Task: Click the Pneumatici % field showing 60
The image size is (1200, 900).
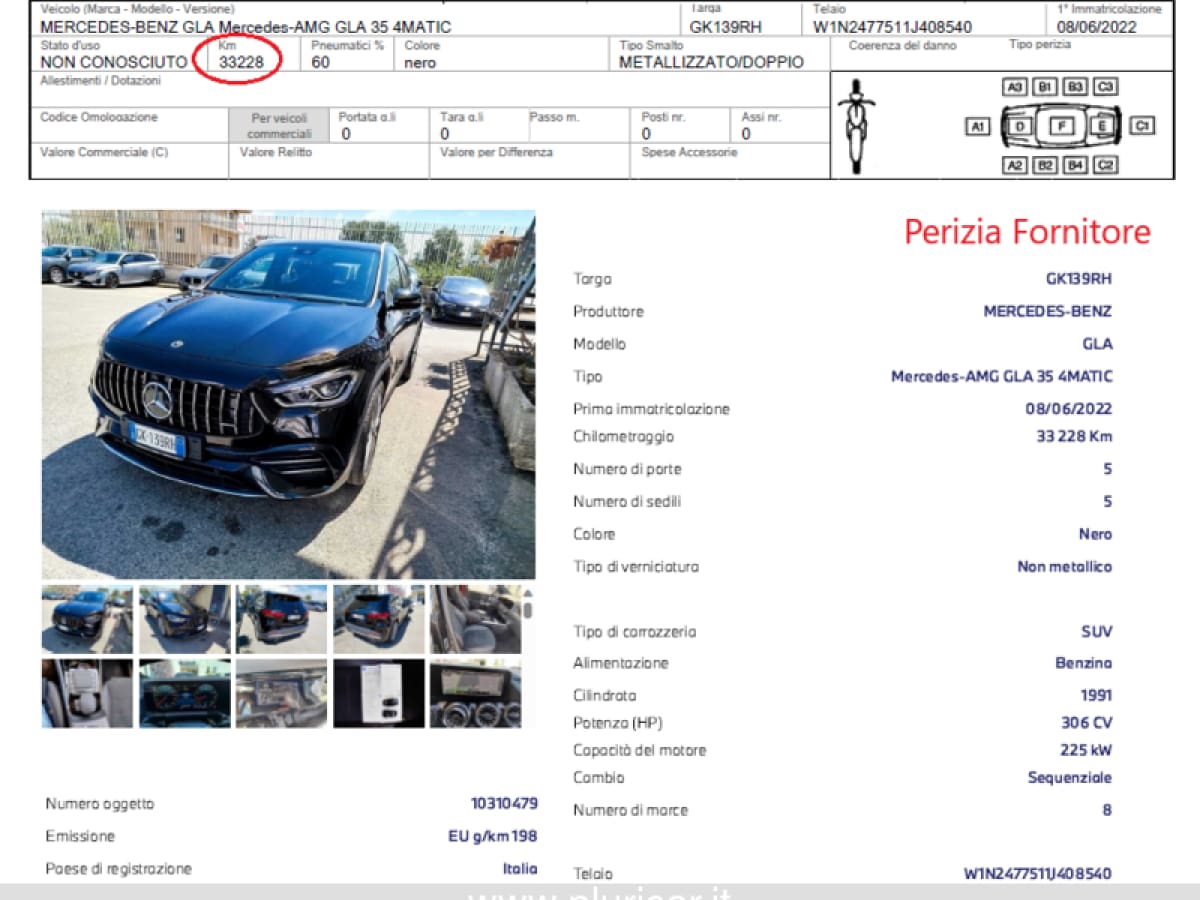Action: tap(321, 62)
